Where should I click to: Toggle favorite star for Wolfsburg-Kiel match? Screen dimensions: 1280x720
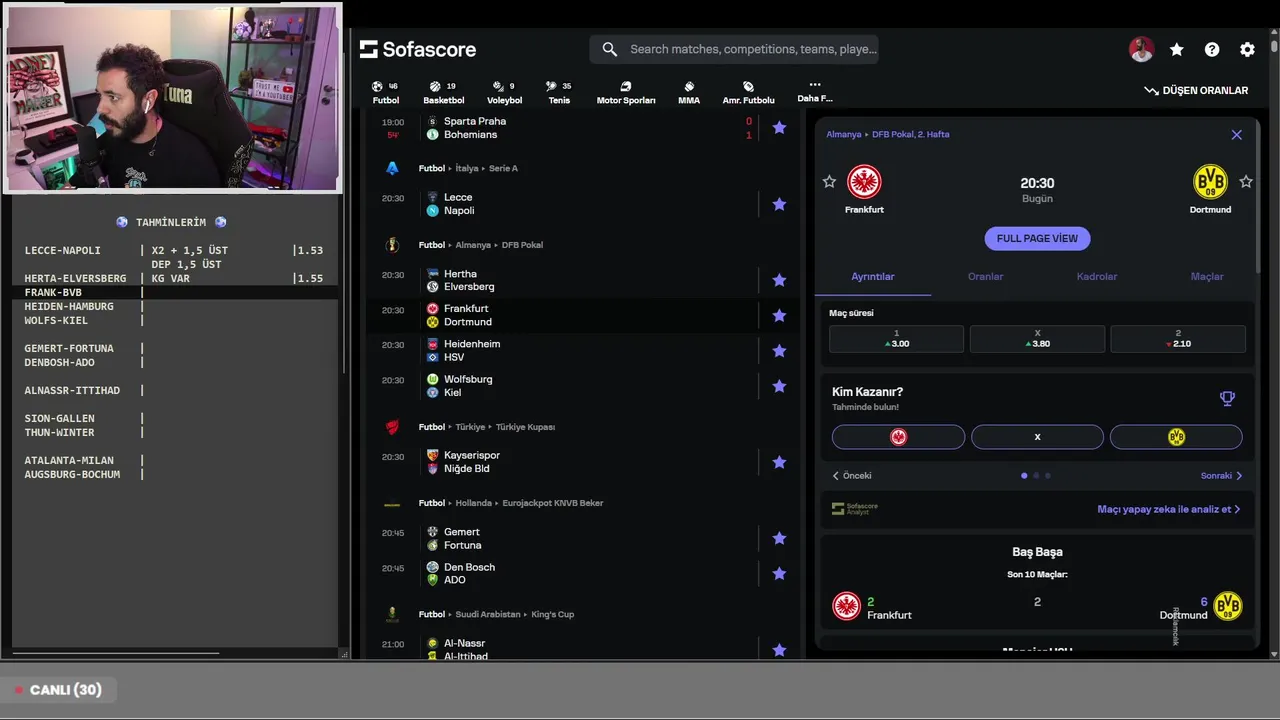779,386
